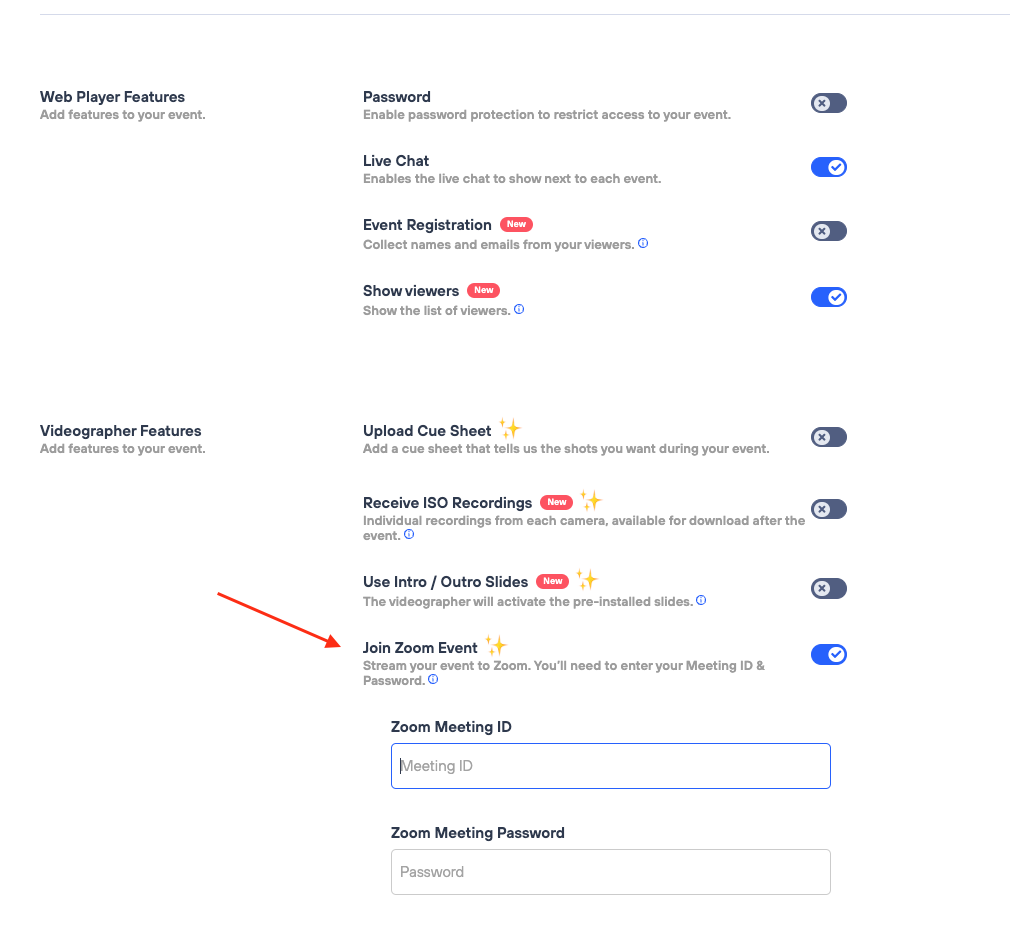Click the info icon for Intro / Outro Slides
Image resolution: width=1010 pixels, height=949 pixels.
coord(701,601)
